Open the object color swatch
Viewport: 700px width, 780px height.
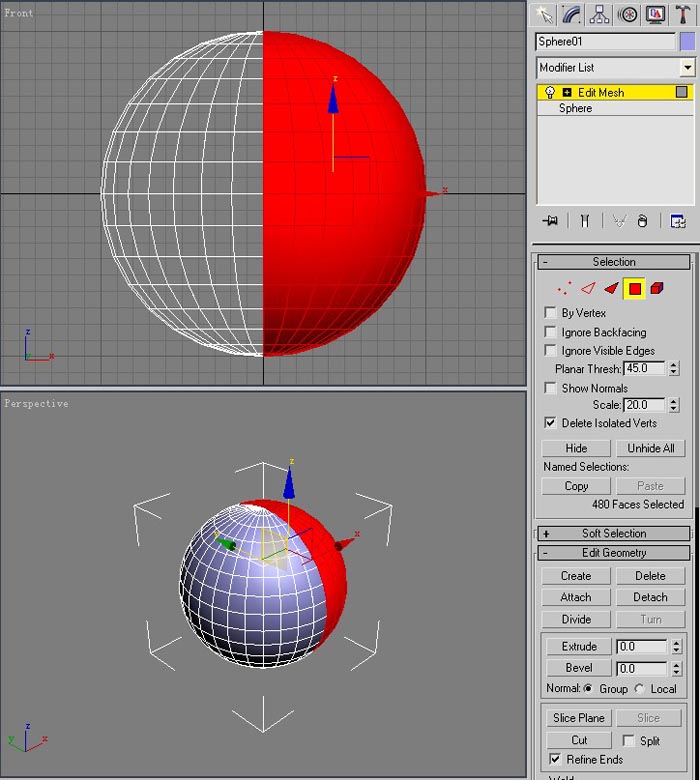[x=687, y=42]
